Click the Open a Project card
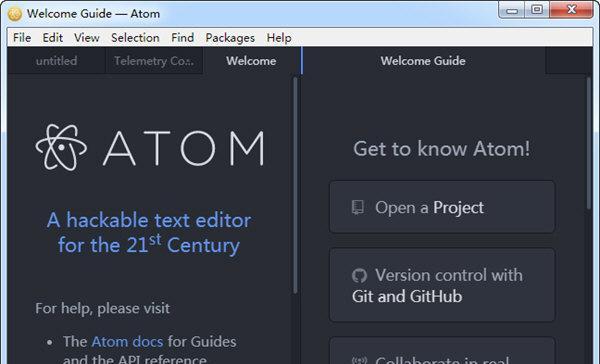 coord(442,207)
